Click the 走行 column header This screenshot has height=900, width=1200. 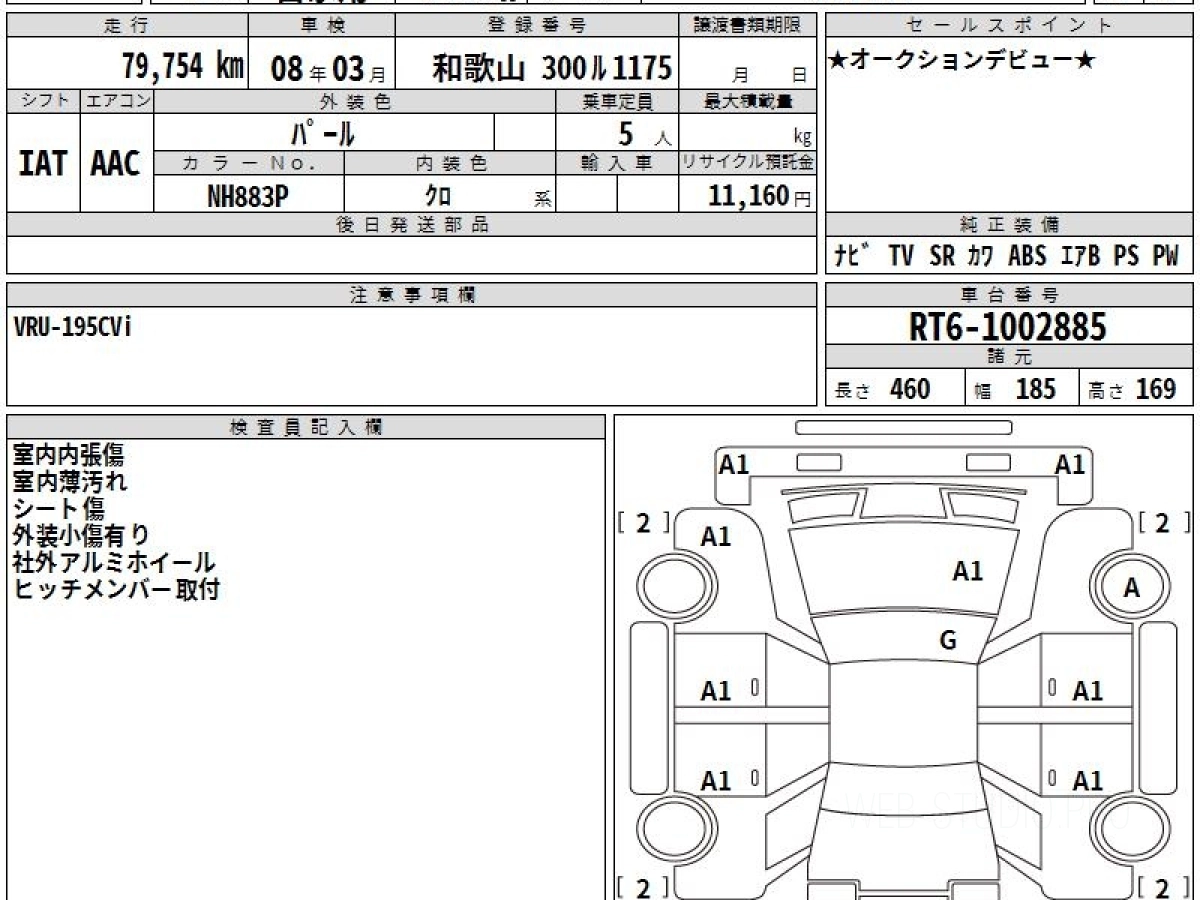pyautogui.click(x=127, y=25)
